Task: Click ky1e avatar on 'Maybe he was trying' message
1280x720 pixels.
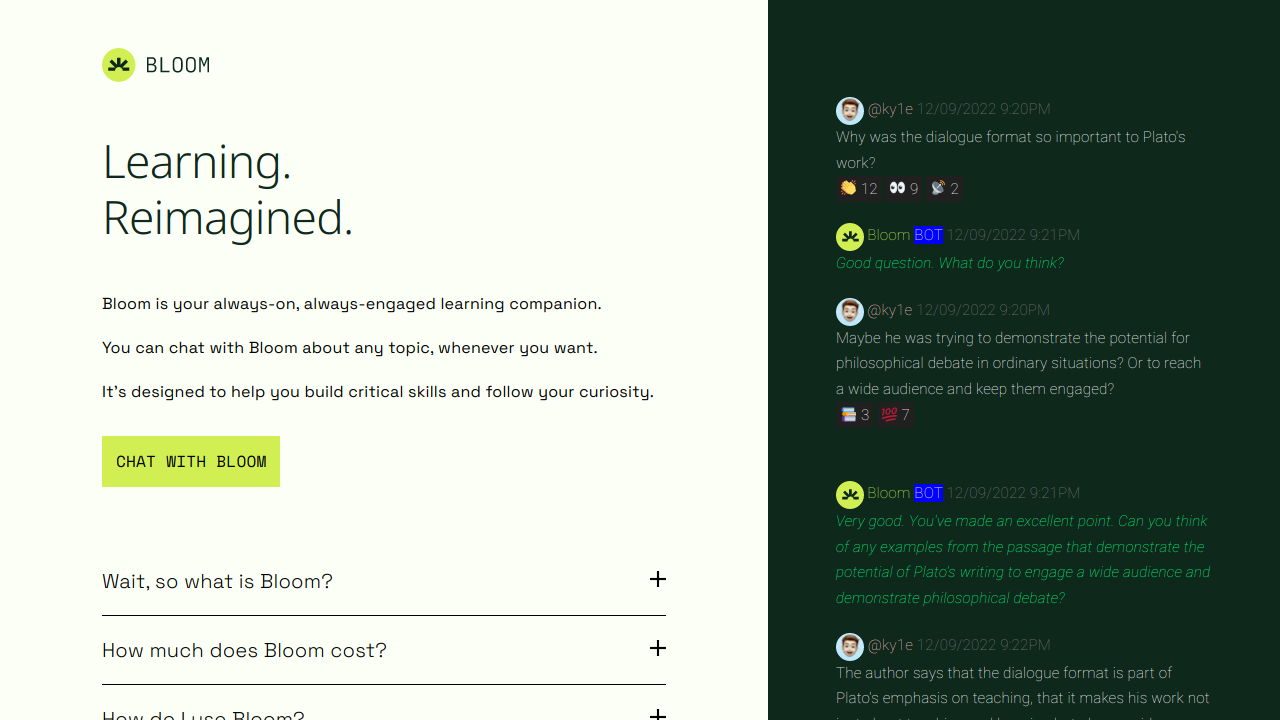Action: (x=850, y=311)
